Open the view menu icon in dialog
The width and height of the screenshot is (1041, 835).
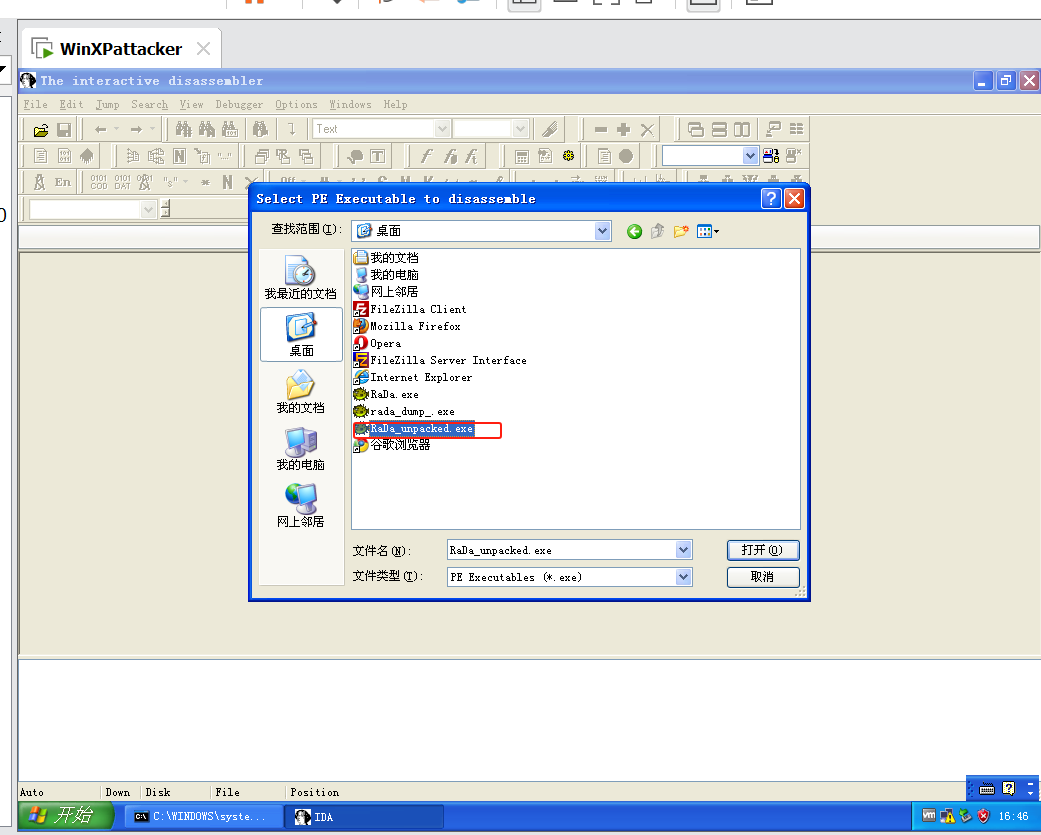pos(708,231)
